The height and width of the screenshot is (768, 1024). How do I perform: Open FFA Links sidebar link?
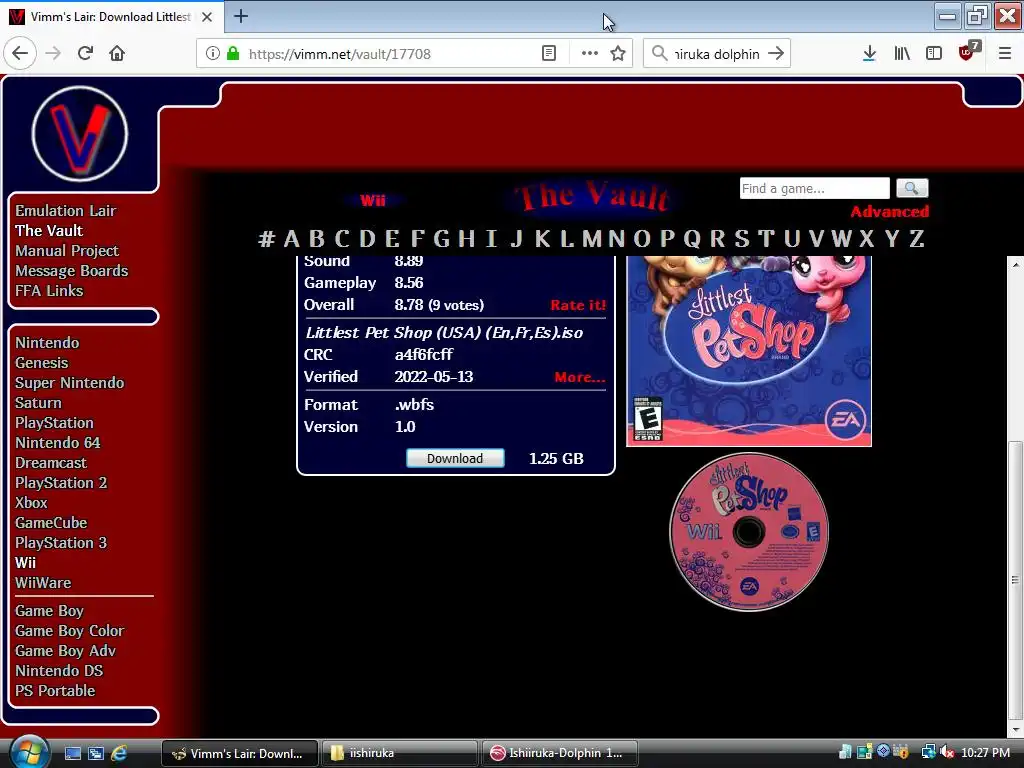tap(49, 291)
